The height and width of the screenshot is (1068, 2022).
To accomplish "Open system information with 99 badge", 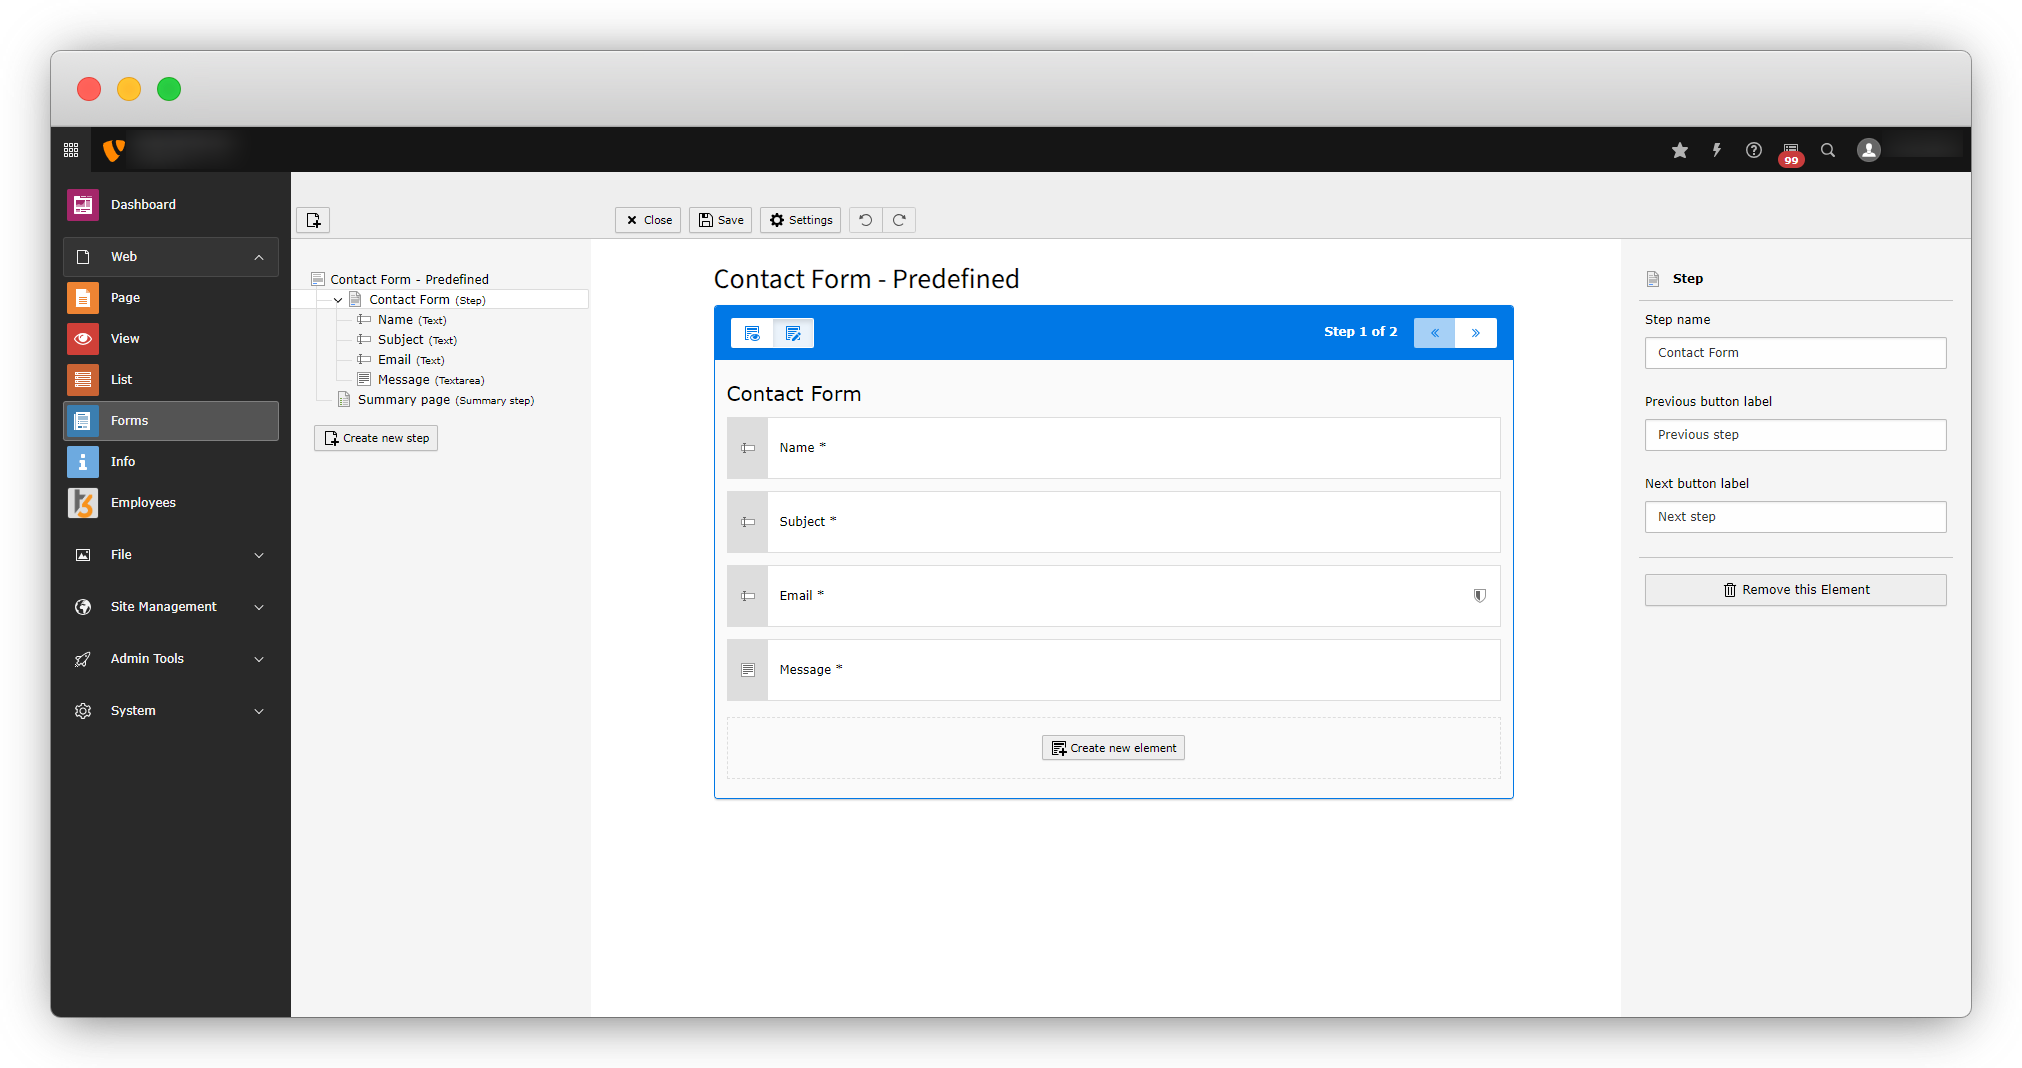I will coord(1791,151).
